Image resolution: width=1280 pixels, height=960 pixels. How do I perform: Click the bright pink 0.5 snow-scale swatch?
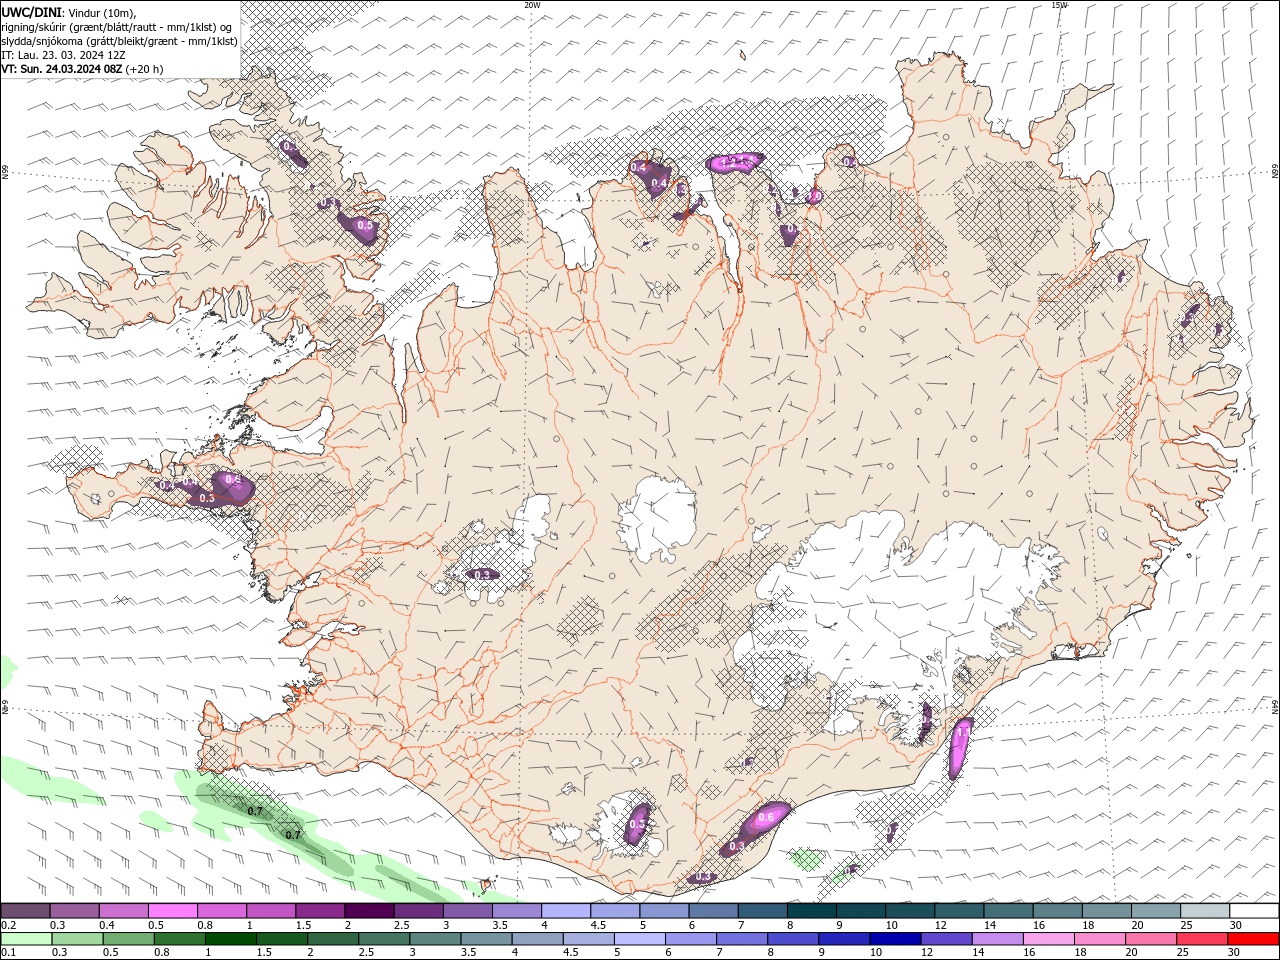coord(172,911)
